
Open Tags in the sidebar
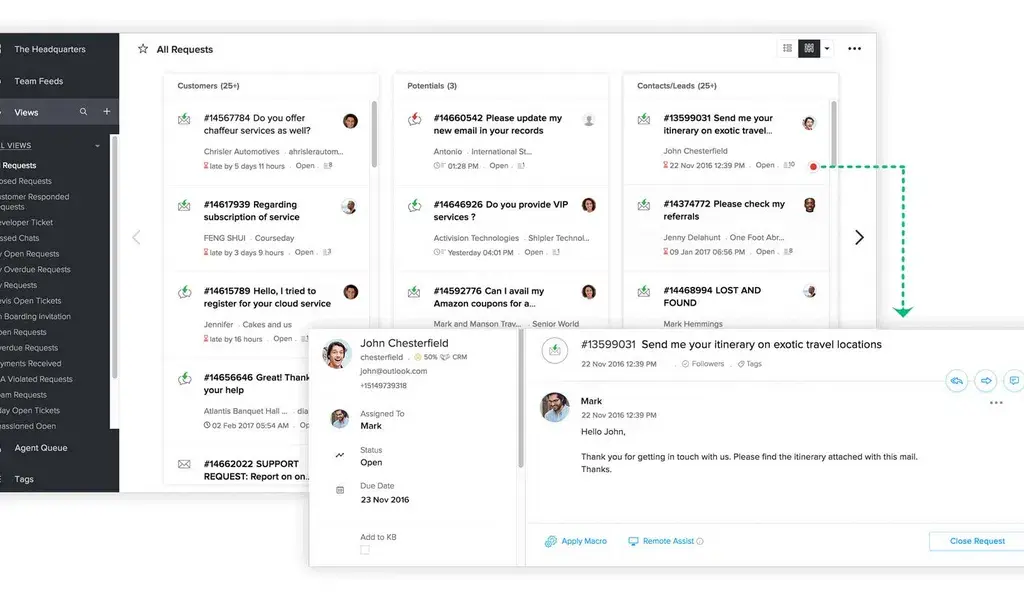pos(24,479)
